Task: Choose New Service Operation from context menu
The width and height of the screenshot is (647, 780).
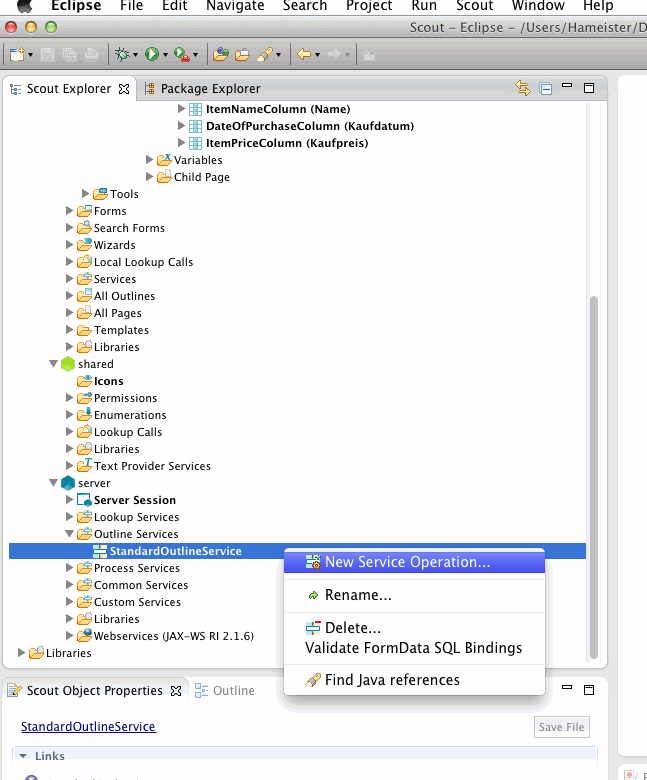Action: click(x=407, y=562)
